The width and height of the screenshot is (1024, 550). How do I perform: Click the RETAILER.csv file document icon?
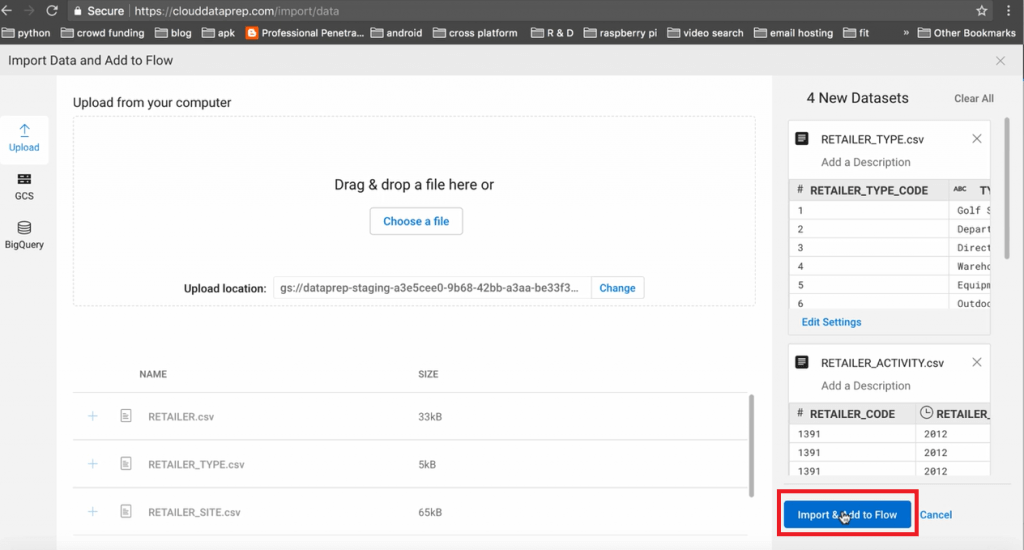pyautogui.click(x=126, y=416)
